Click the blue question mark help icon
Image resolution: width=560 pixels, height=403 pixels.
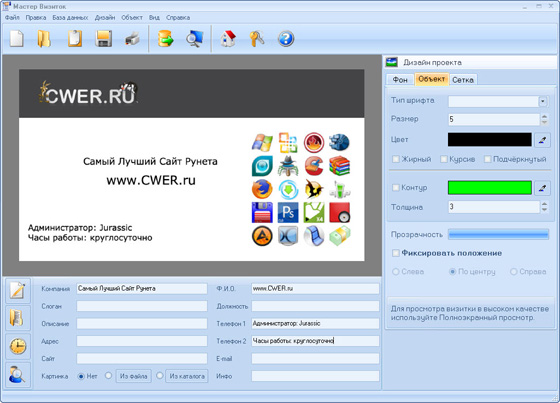pos(286,39)
